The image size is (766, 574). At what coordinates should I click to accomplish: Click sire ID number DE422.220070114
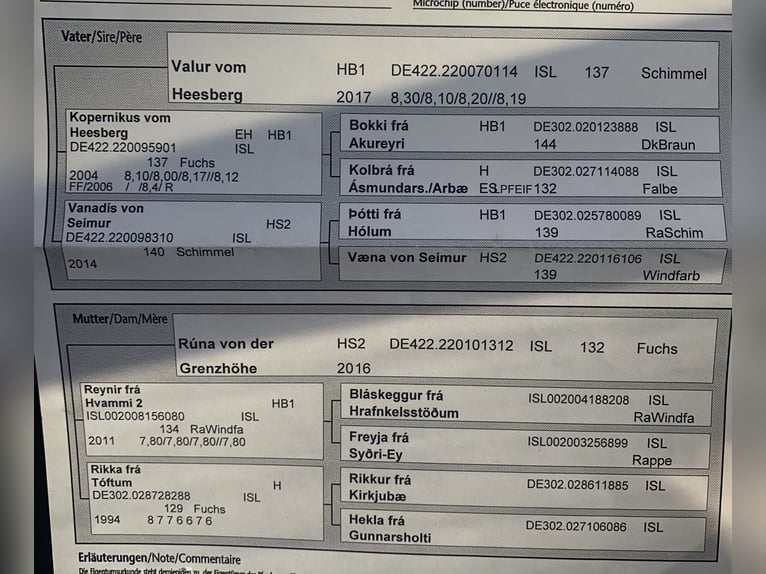[454, 71]
